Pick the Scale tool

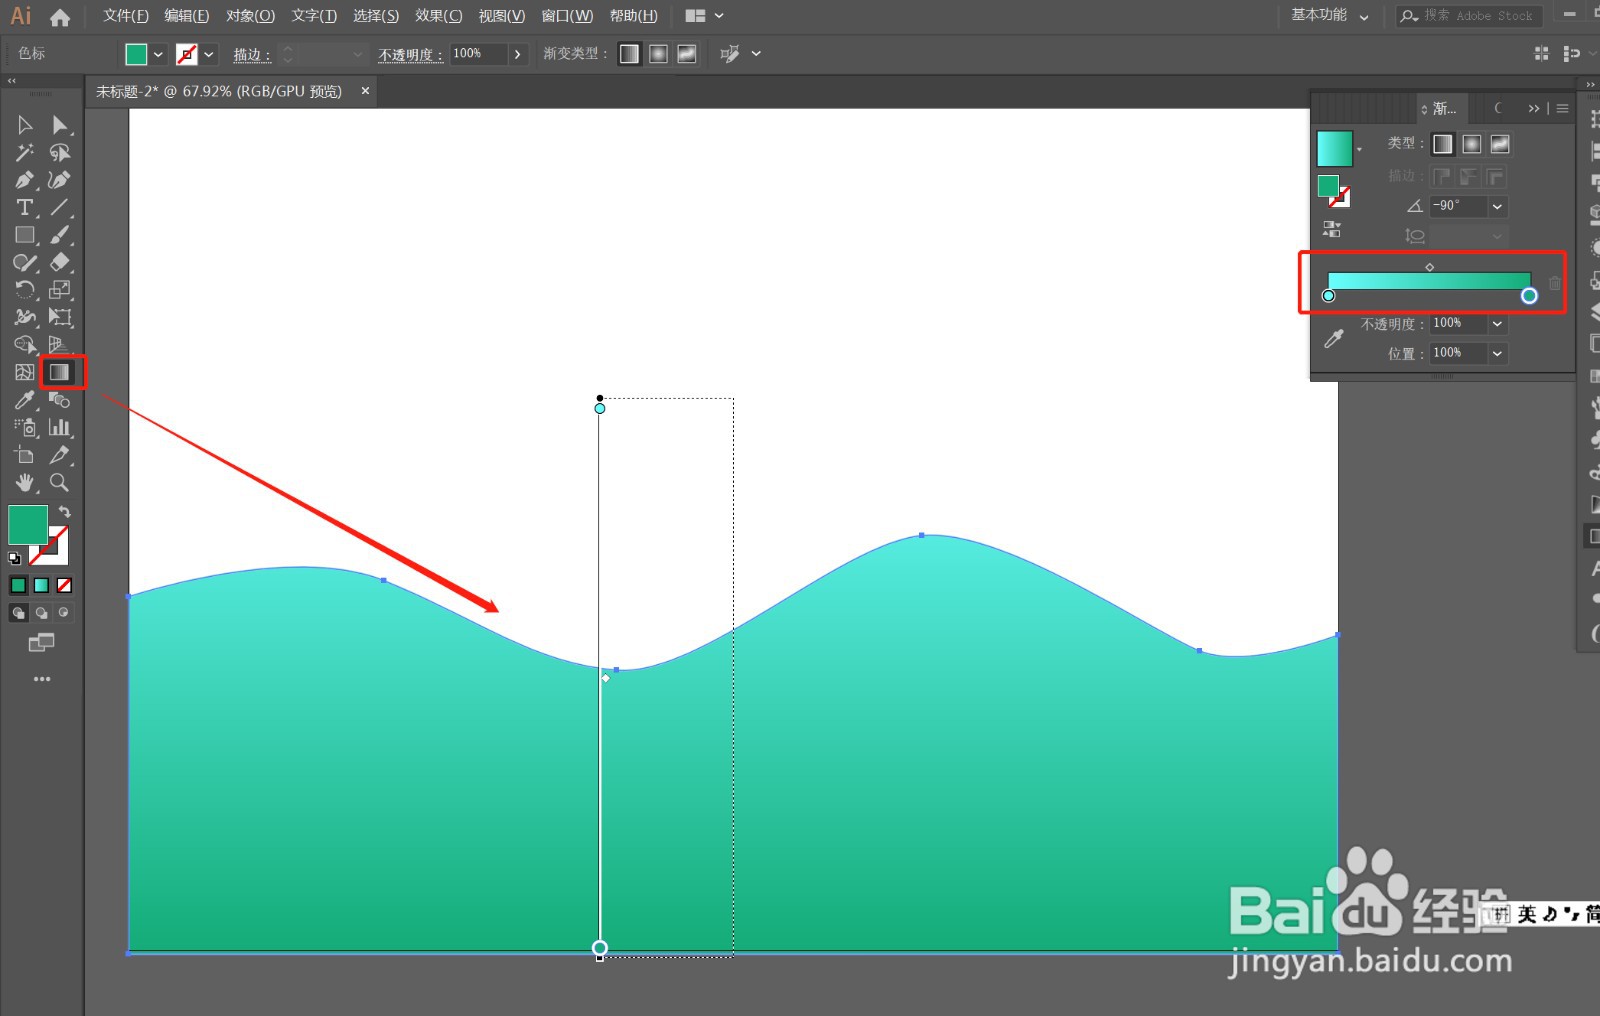coord(60,290)
